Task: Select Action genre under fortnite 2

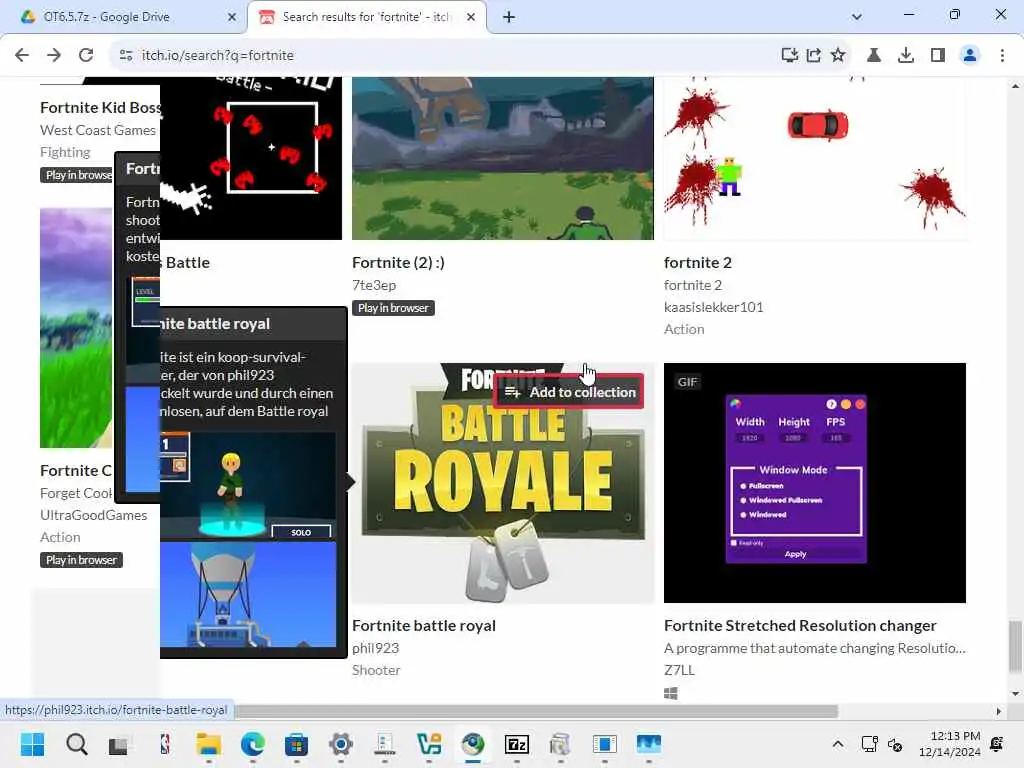Action: pos(684,329)
